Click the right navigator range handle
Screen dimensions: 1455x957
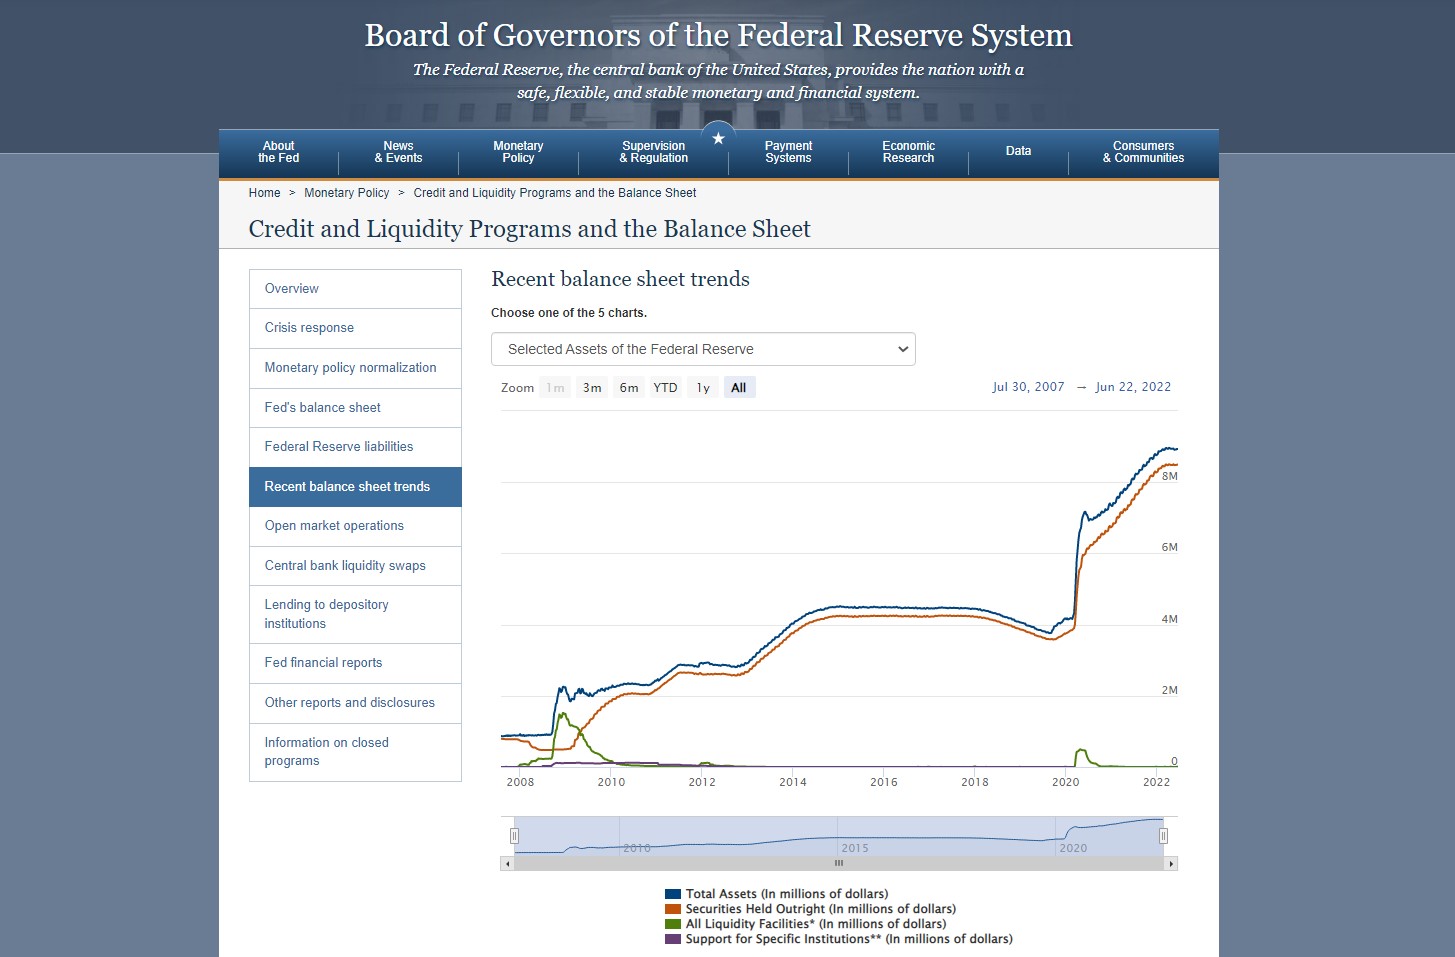click(x=1163, y=836)
